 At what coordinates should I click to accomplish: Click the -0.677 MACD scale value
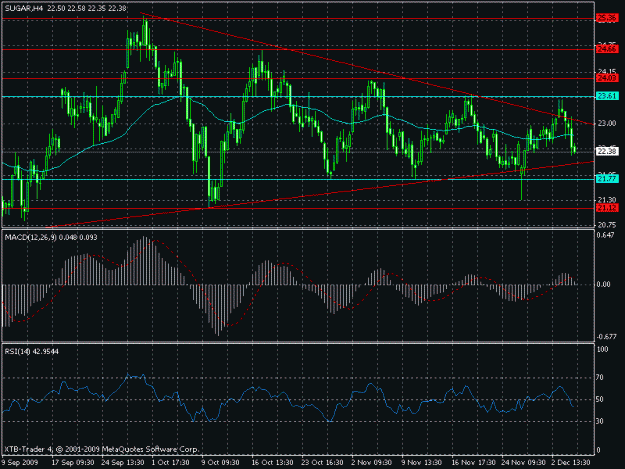coord(607,337)
